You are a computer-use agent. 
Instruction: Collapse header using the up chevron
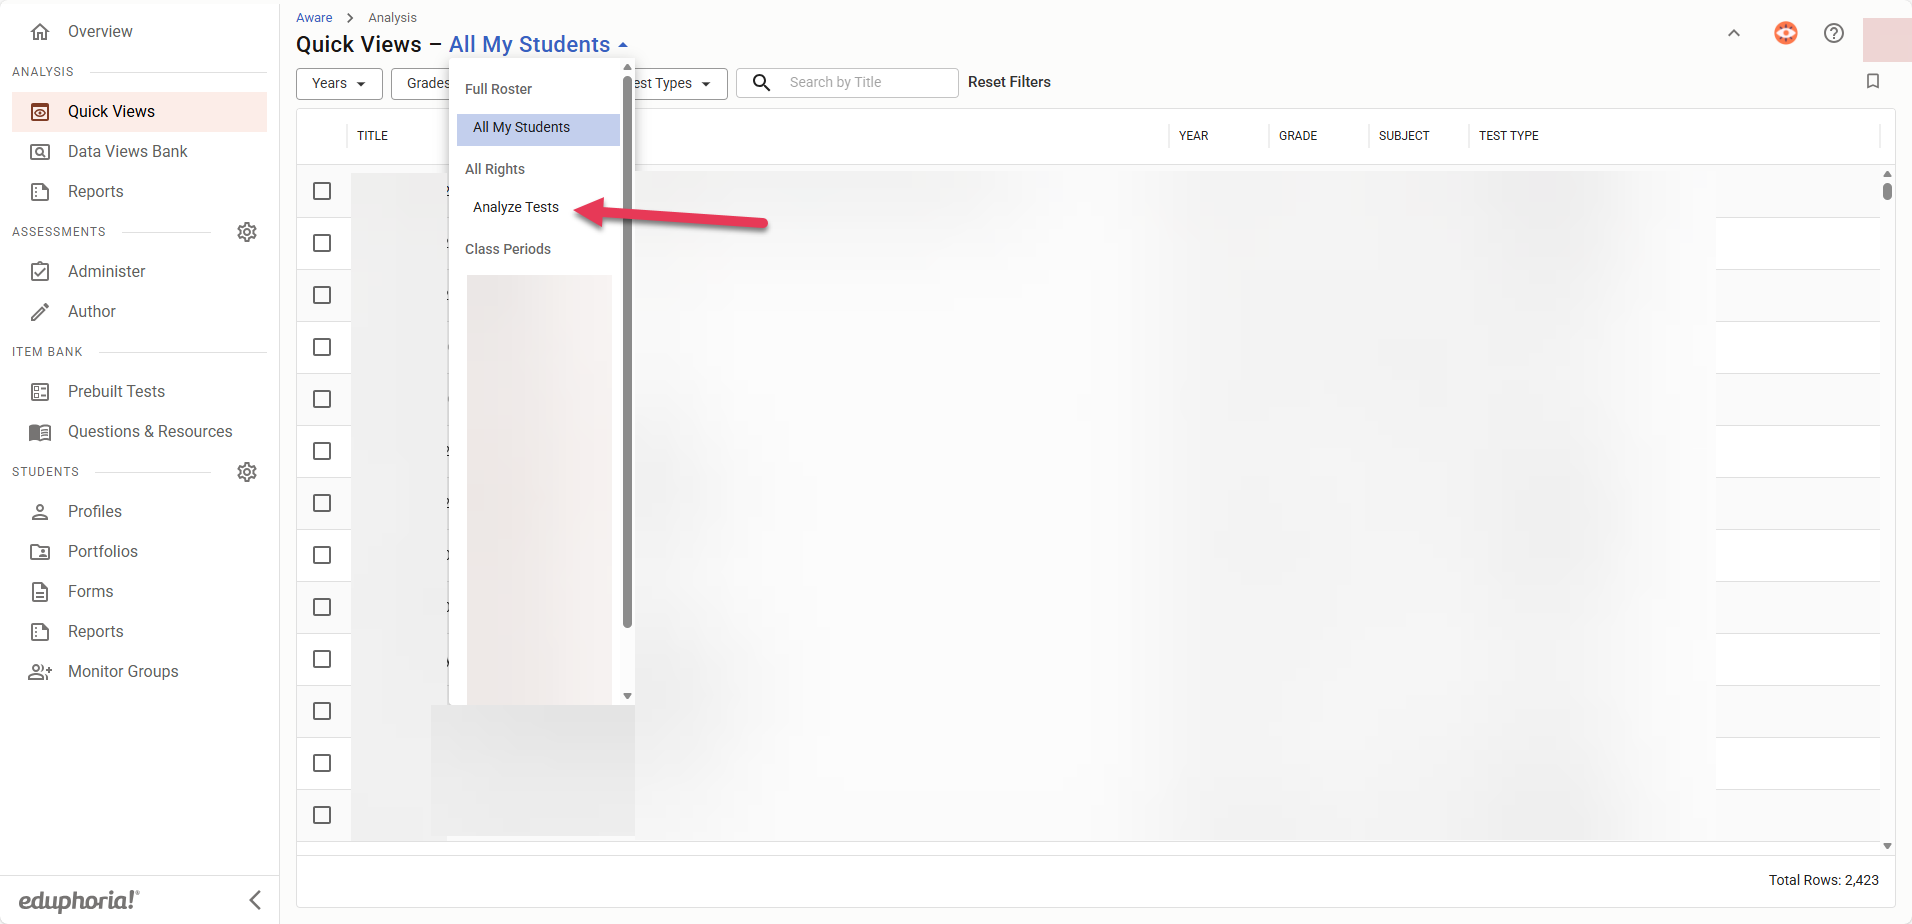(x=1733, y=33)
